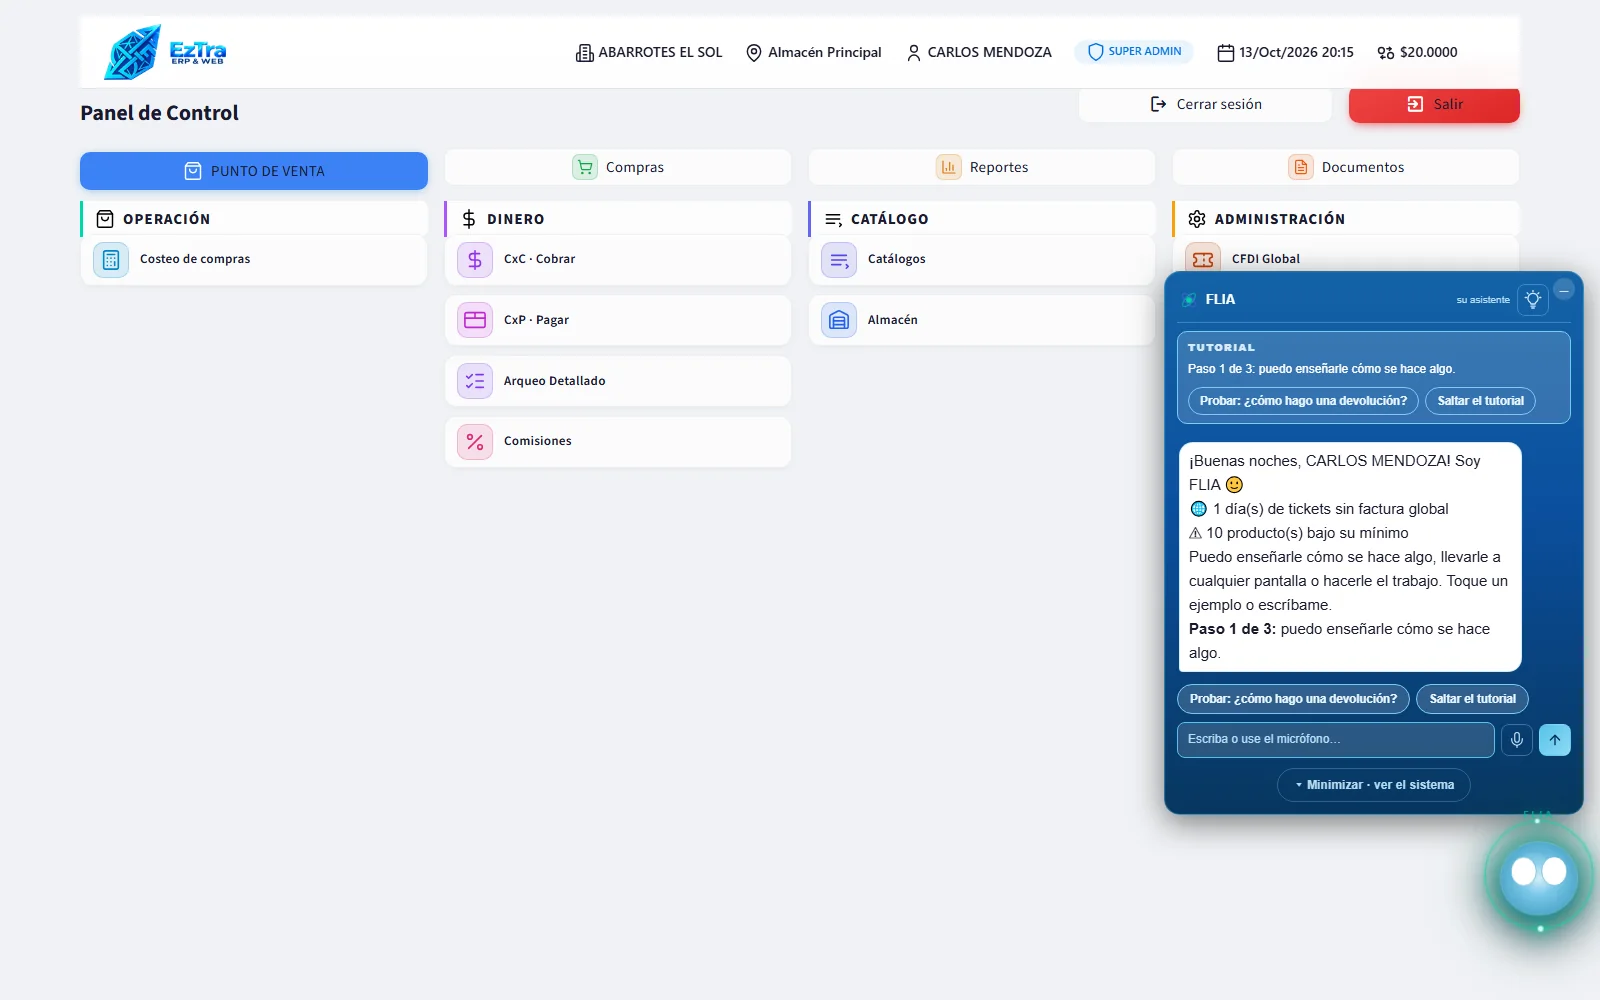Select the PUNTO DE VENTA tab
The image size is (1600, 1000).
click(x=254, y=171)
